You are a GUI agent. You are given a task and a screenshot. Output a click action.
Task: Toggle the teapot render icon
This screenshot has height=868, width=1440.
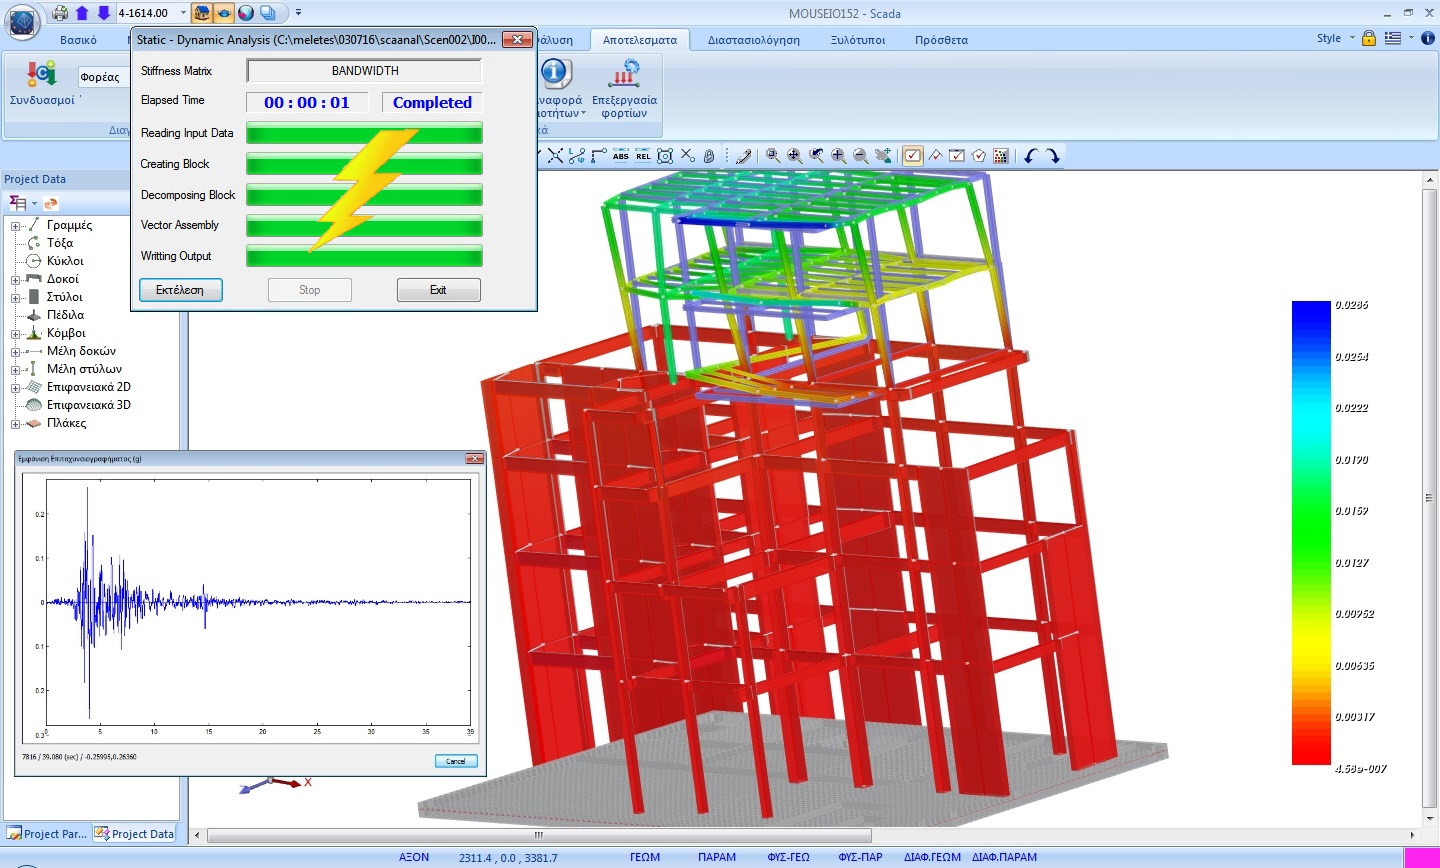coord(224,13)
